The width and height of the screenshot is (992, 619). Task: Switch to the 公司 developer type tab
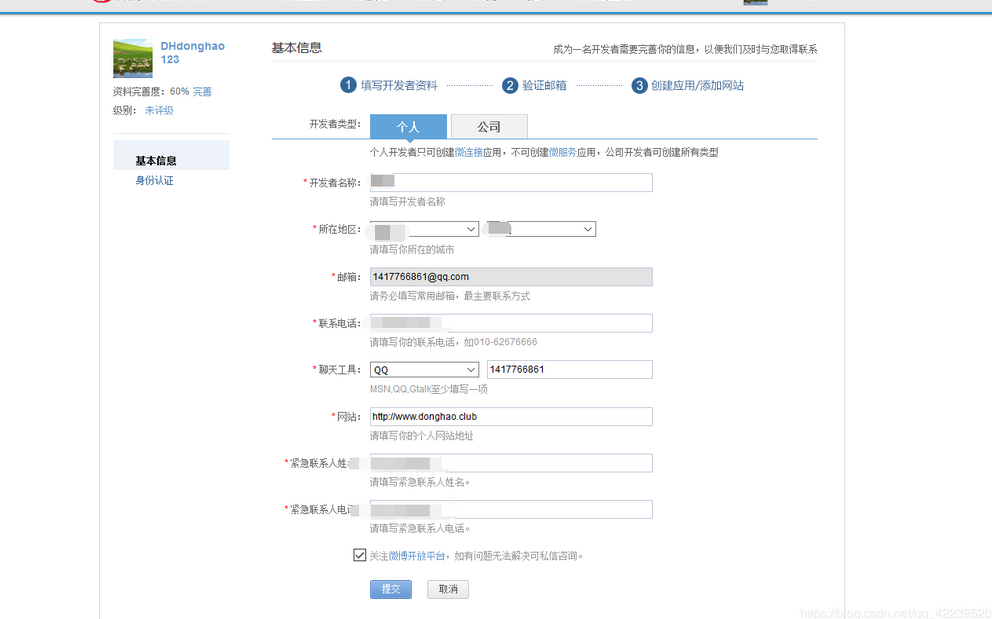point(489,126)
